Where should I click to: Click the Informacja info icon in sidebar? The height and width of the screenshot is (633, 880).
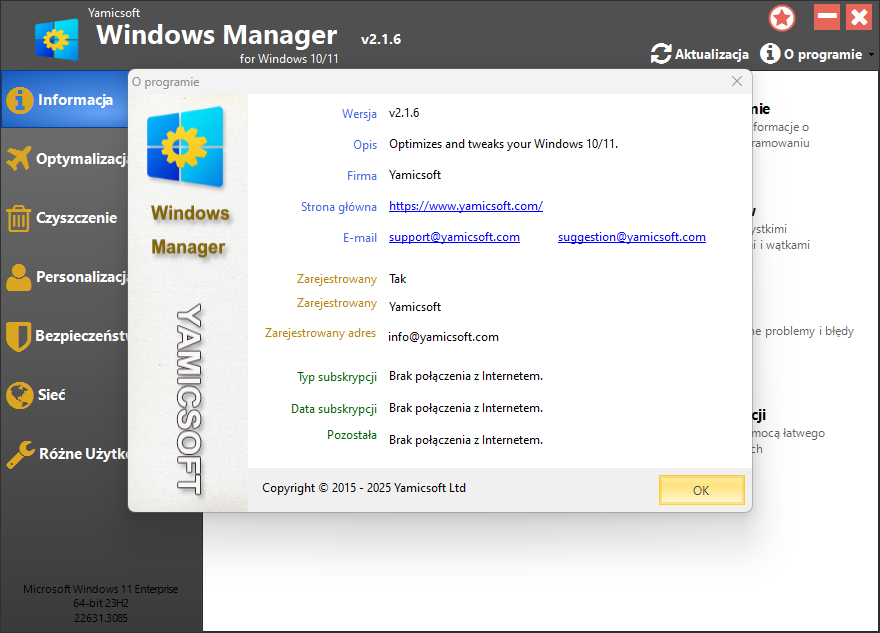point(20,100)
